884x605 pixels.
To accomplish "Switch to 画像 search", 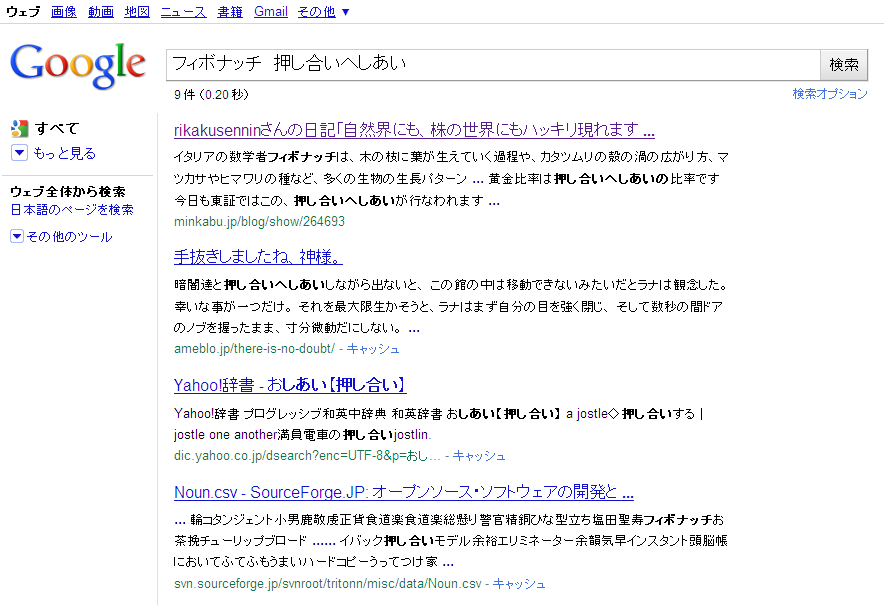I will pos(63,12).
